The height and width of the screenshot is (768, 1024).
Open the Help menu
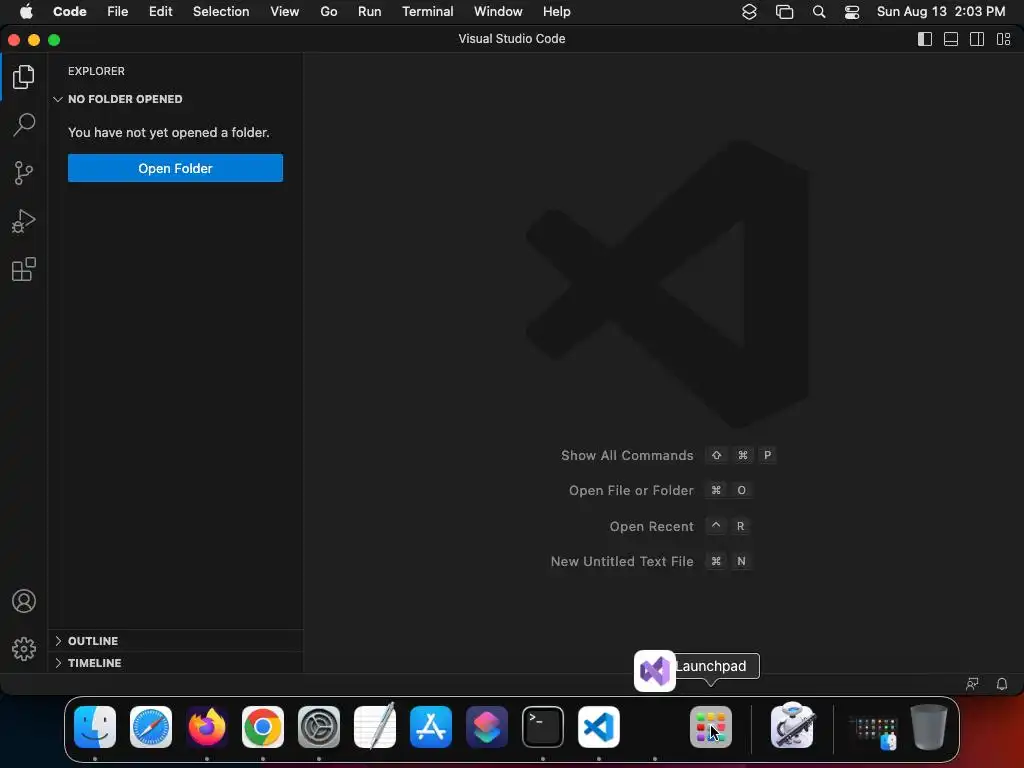556,12
